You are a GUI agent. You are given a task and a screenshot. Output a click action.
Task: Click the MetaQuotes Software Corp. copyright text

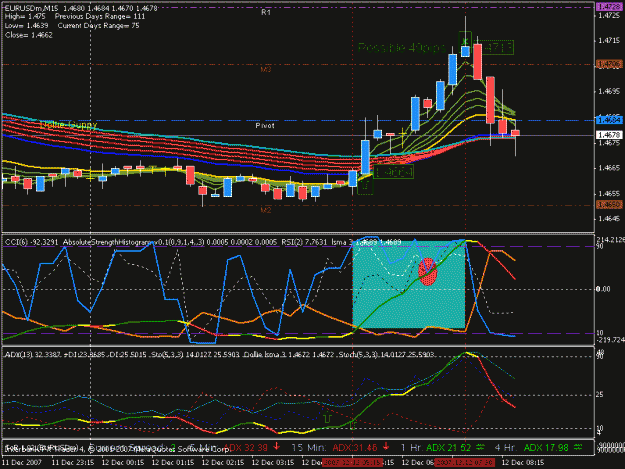116,449
